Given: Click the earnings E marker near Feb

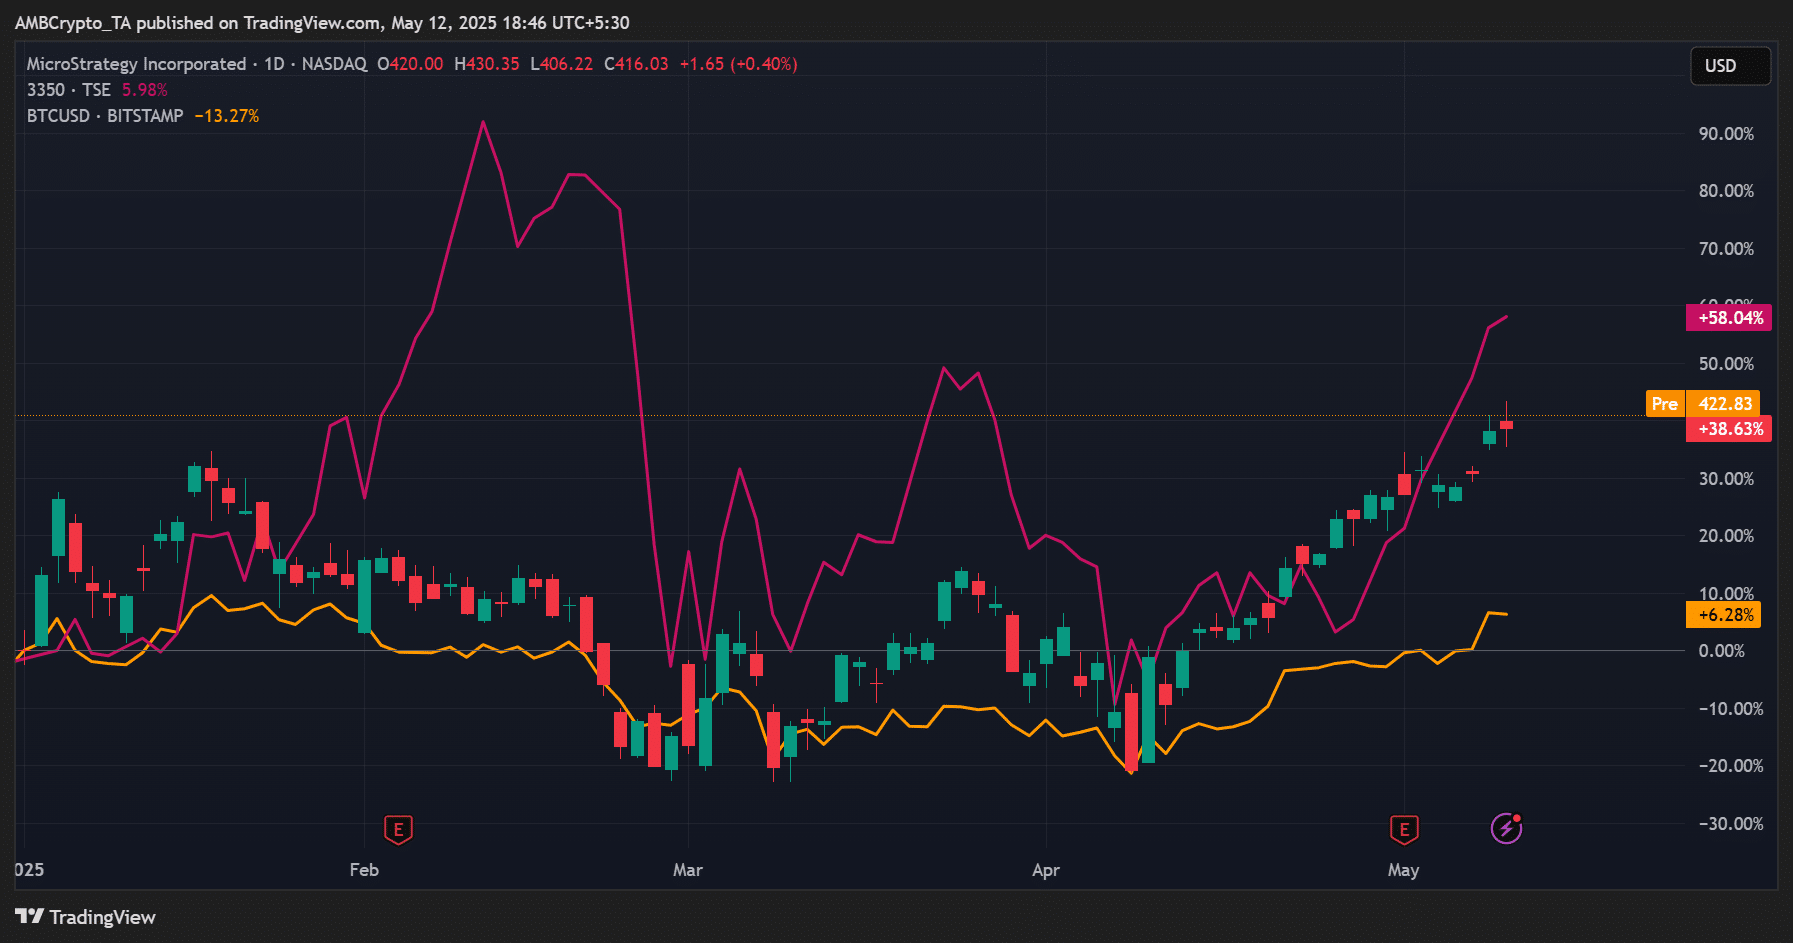Looking at the screenshot, I should tap(398, 829).
